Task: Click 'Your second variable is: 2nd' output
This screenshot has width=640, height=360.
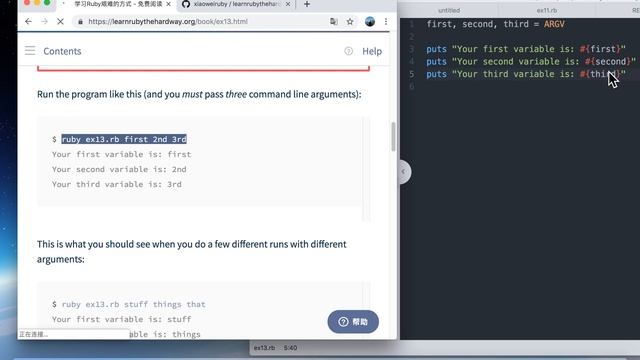Action: (119, 169)
